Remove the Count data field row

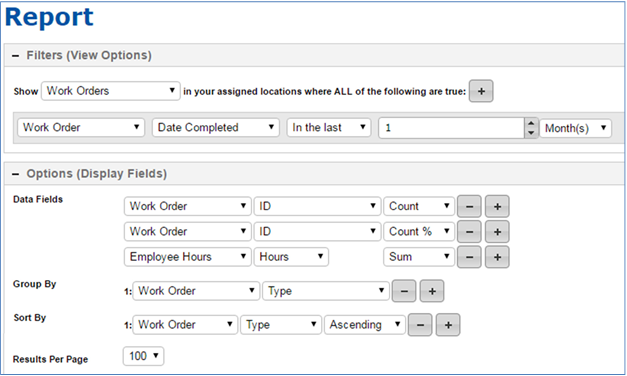(469, 206)
